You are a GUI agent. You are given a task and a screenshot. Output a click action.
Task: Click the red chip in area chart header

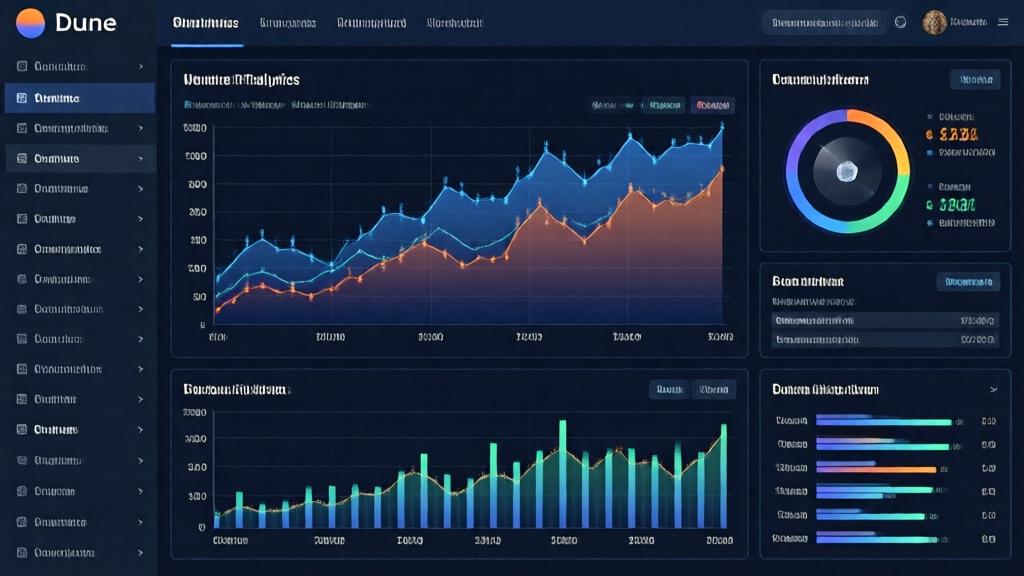(712, 105)
